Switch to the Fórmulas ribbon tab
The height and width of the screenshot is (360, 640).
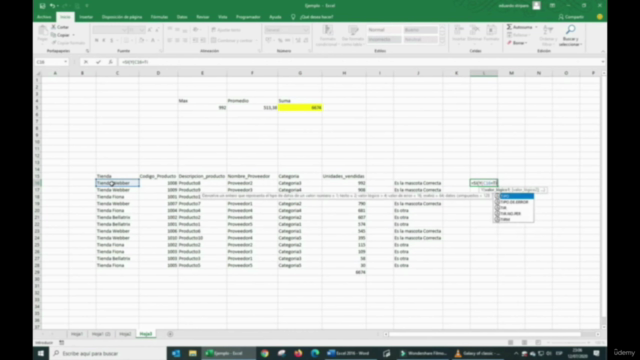(159, 17)
